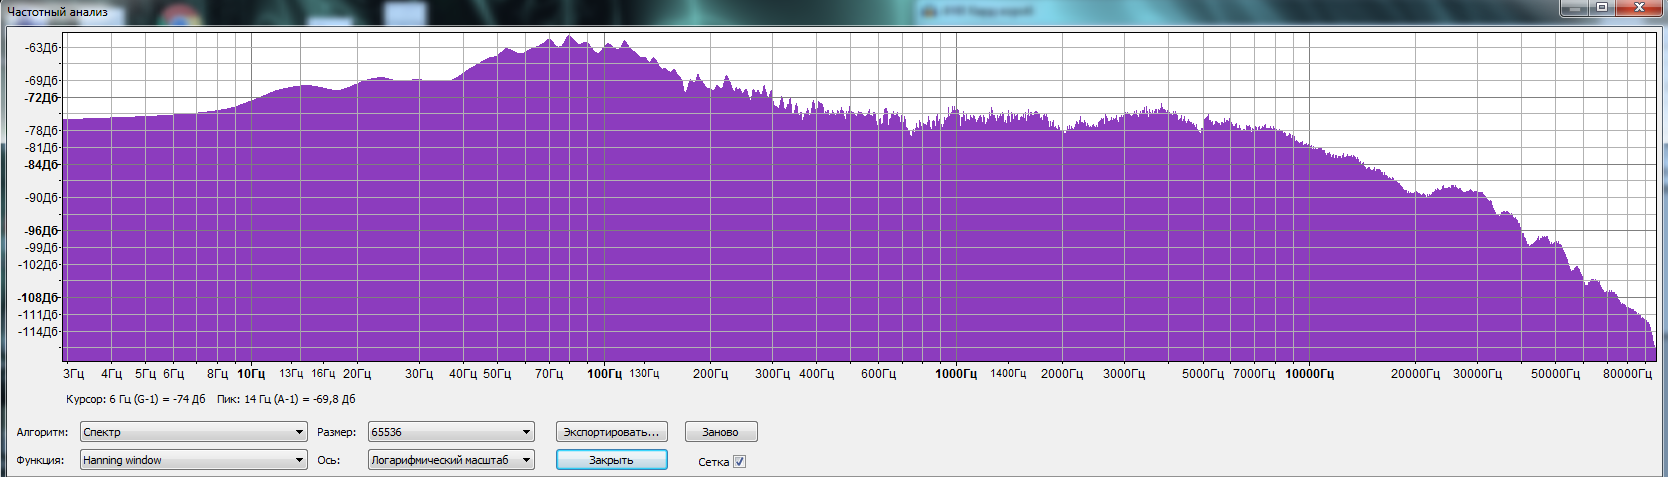Image resolution: width=1668 pixels, height=477 pixels.
Task: Click the Курсор readout text
Action: pyautogui.click(x=136, y=399)
